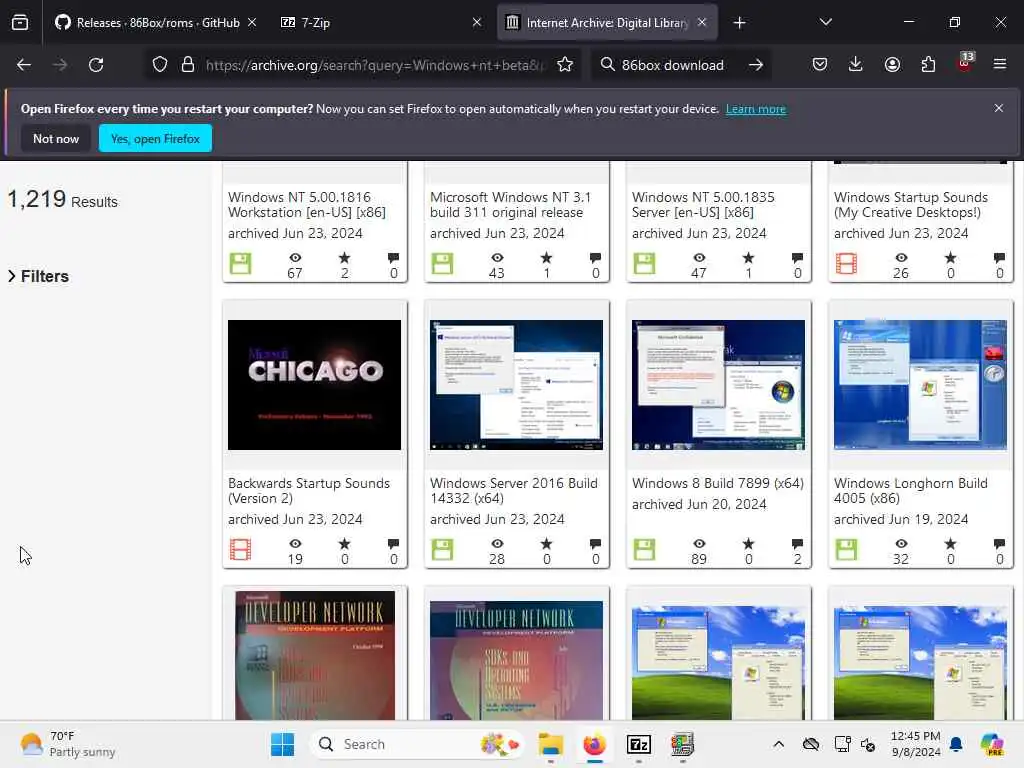Submit the 86box download search arrow
The width and height of the screenshot is (1024, 768).
pos(756,65)
